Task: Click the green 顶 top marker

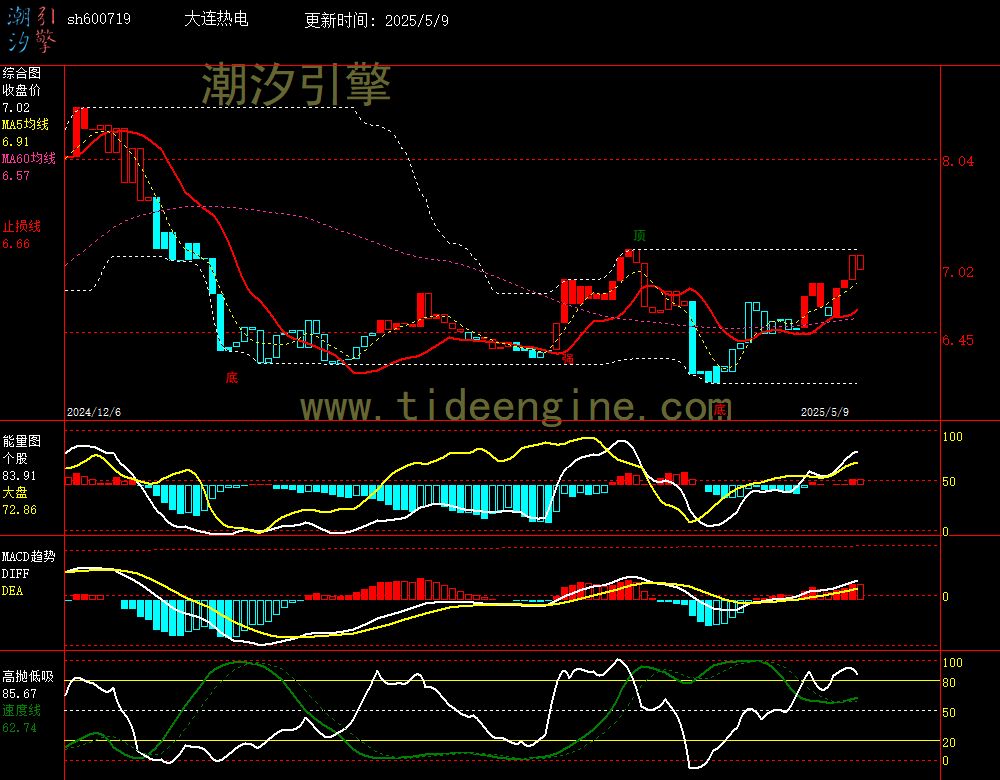Action: tap(639, 235)
